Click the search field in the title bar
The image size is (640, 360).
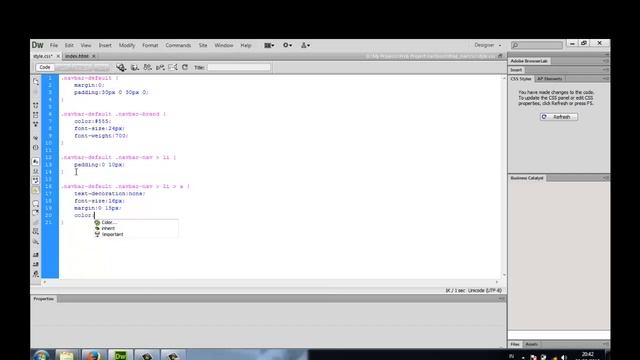tap(537, 45)
